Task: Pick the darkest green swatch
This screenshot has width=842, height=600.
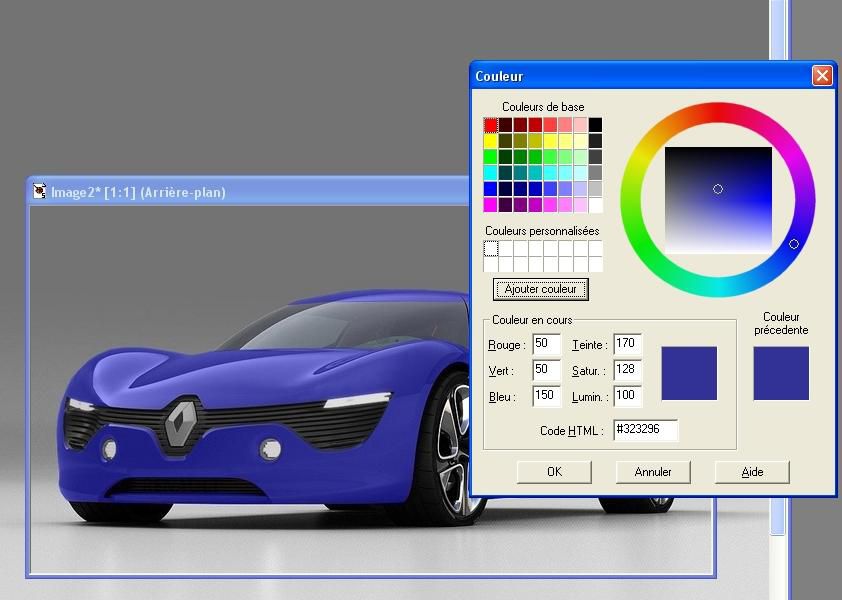Action: coord(506,157)
